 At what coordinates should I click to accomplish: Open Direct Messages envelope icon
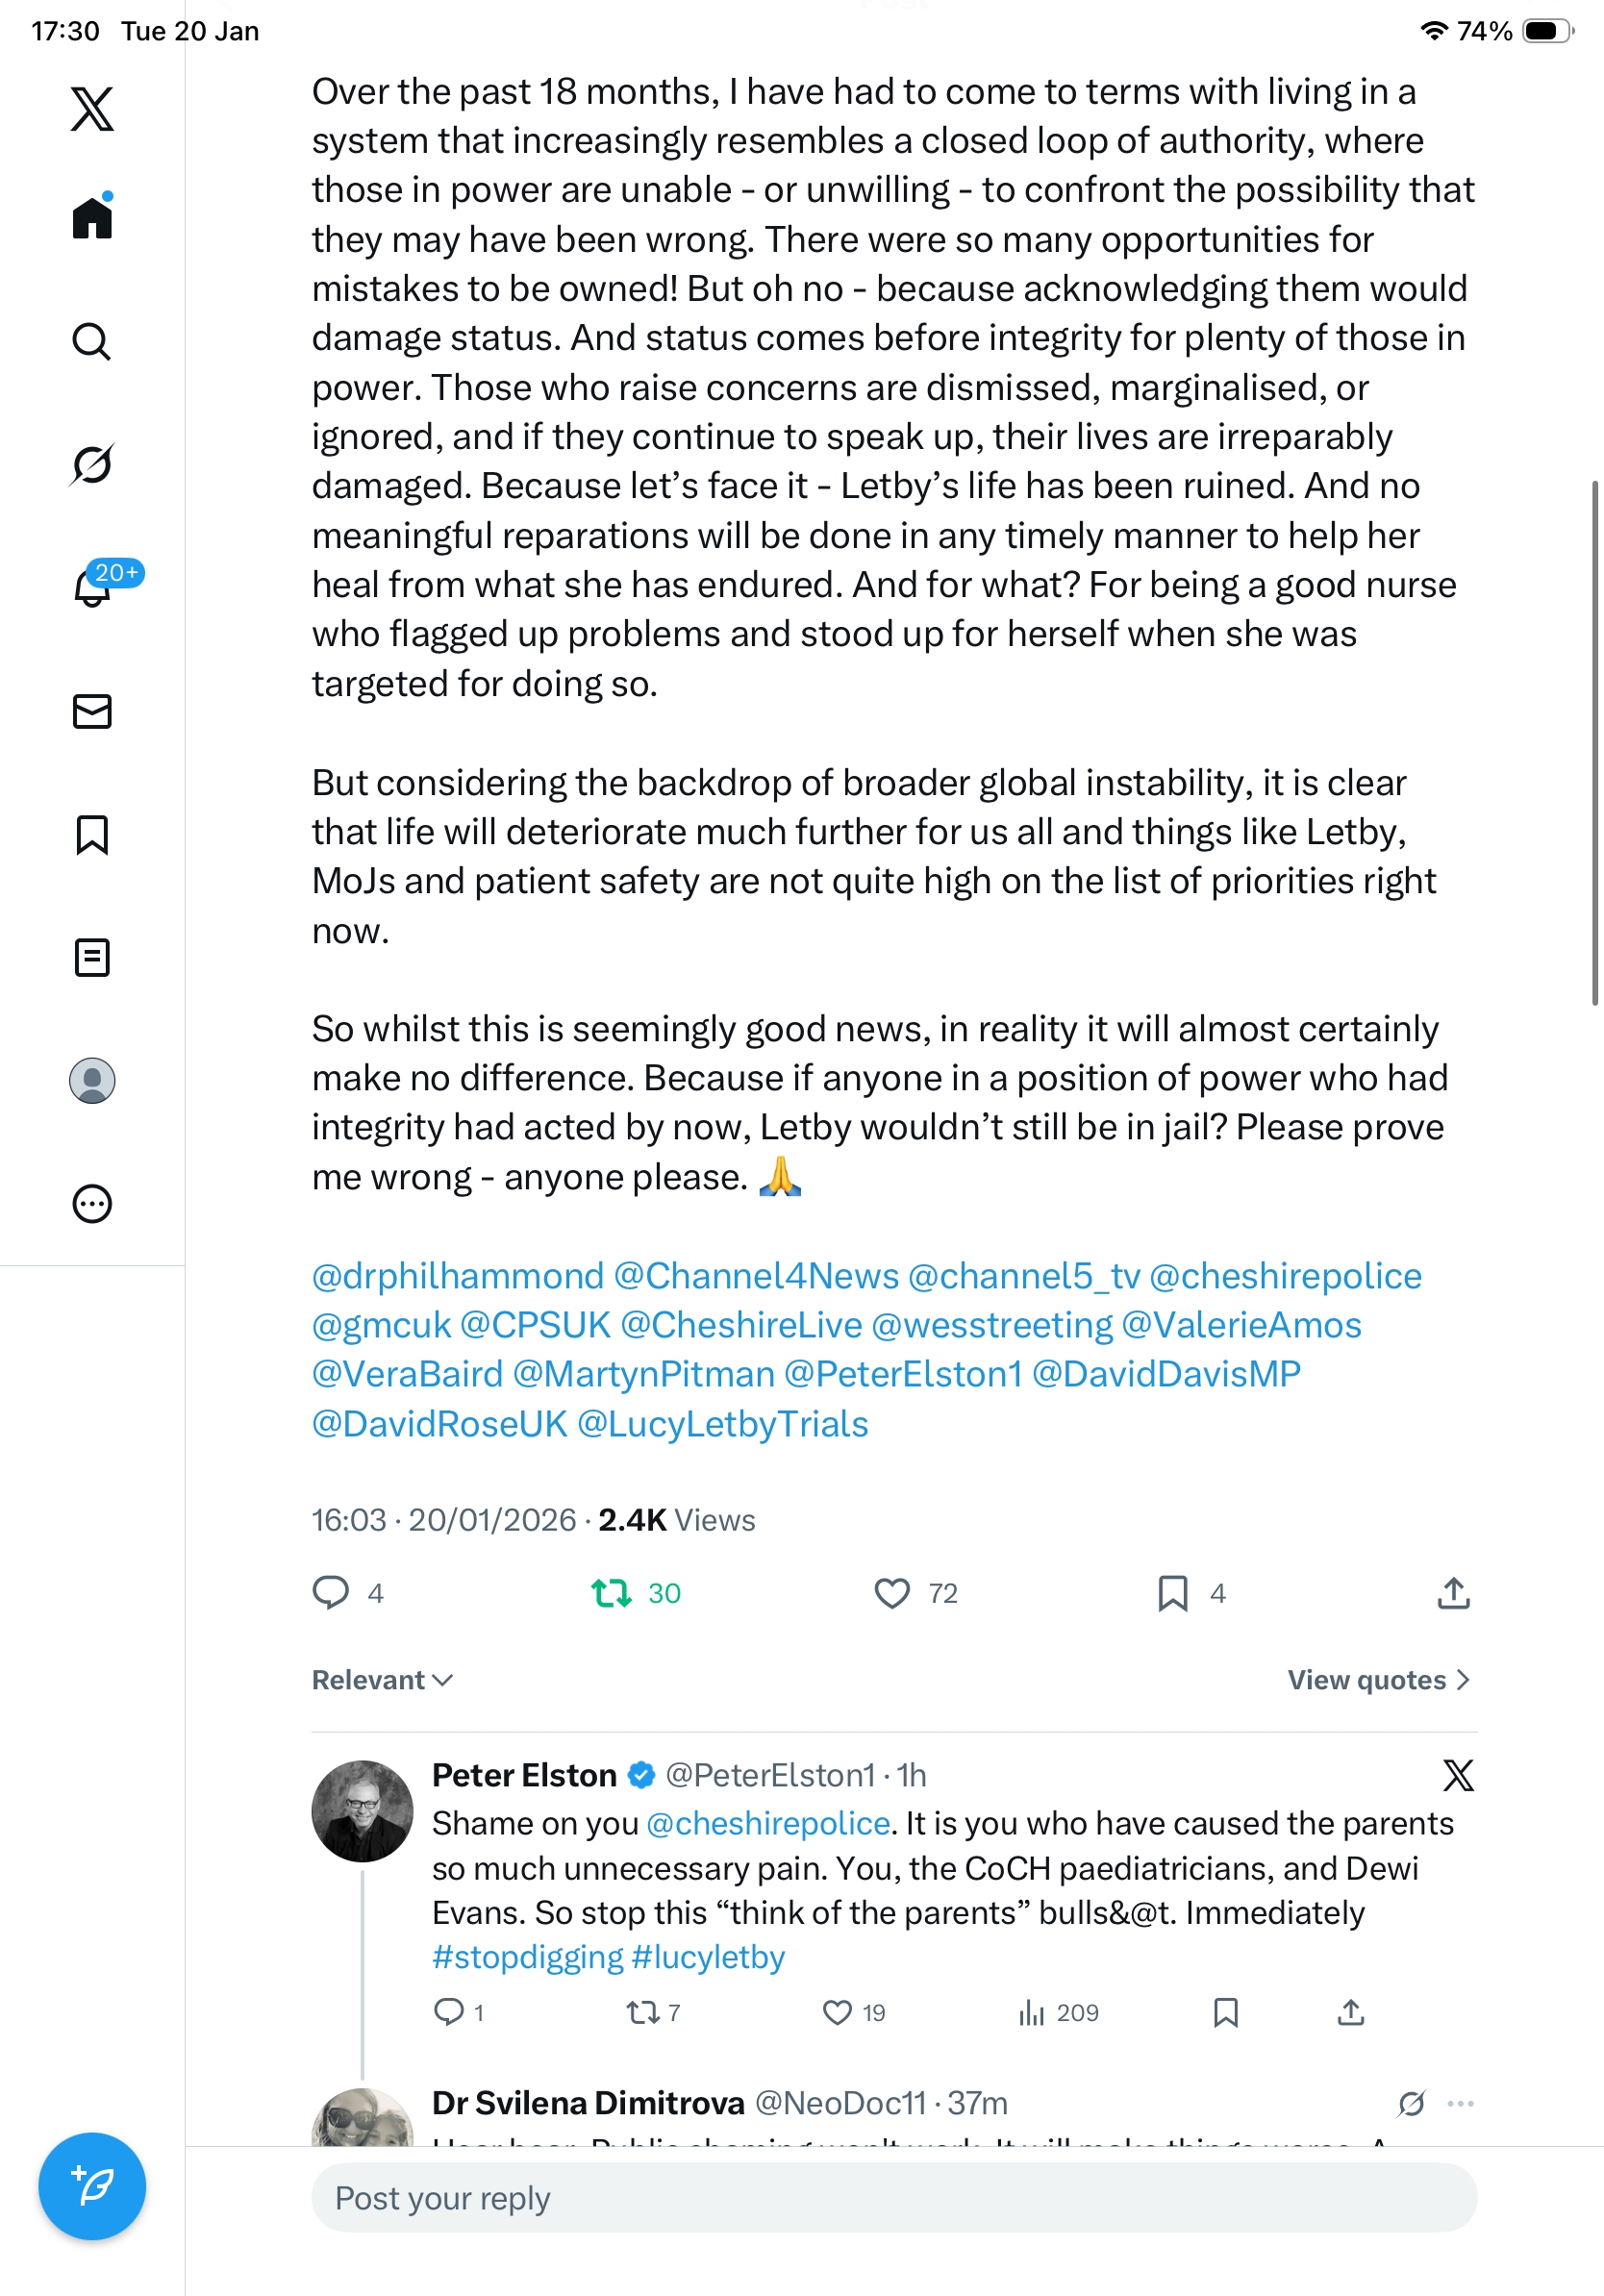point(92,711)
